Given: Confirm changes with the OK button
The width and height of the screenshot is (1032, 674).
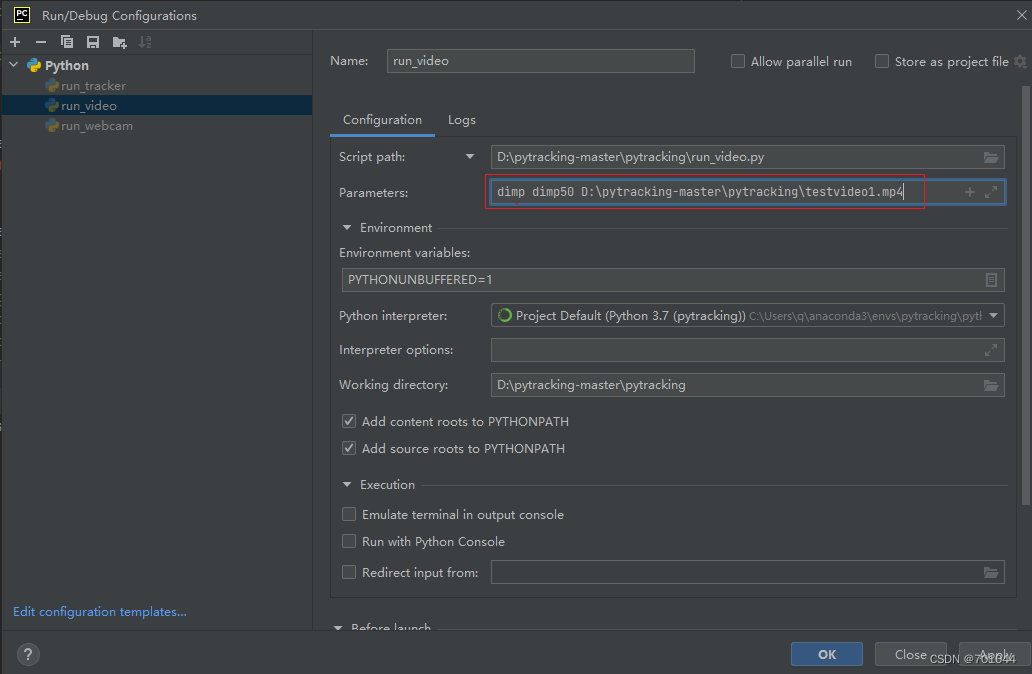Looking at the screenshot, I should click(x=826, y=653).
